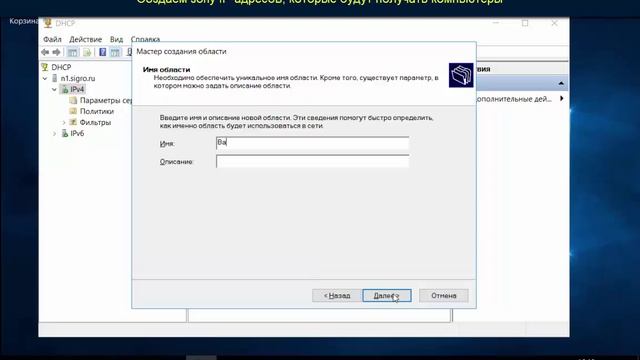Click the Назад button in wizard

point(337,296)
